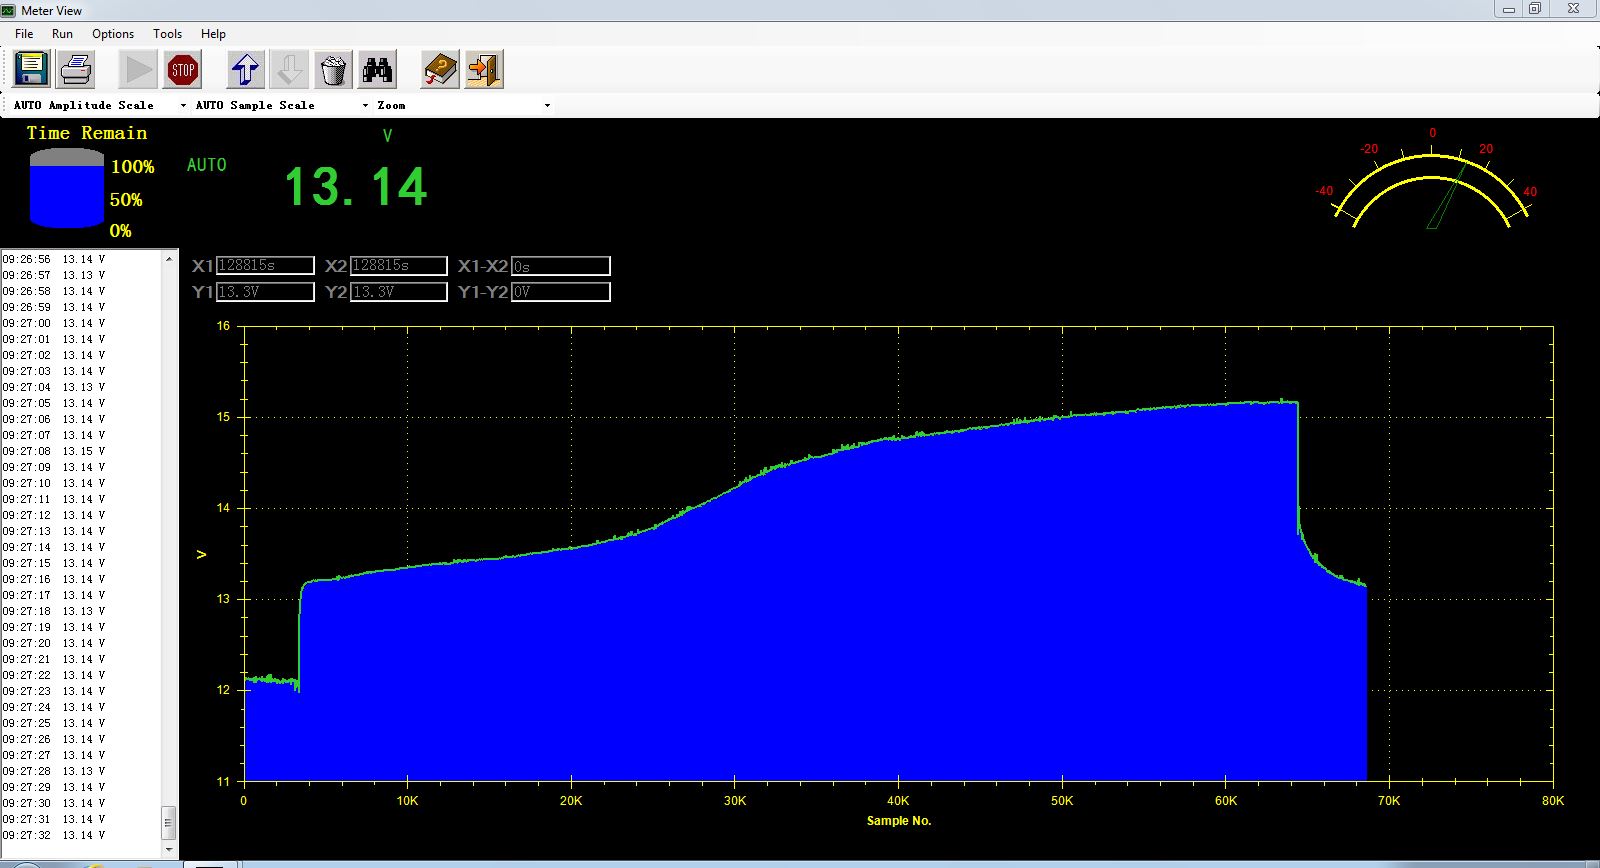Select log entry 09:27:04 13.13 V
1600x868 pixels.
click(x=54, y=387)
